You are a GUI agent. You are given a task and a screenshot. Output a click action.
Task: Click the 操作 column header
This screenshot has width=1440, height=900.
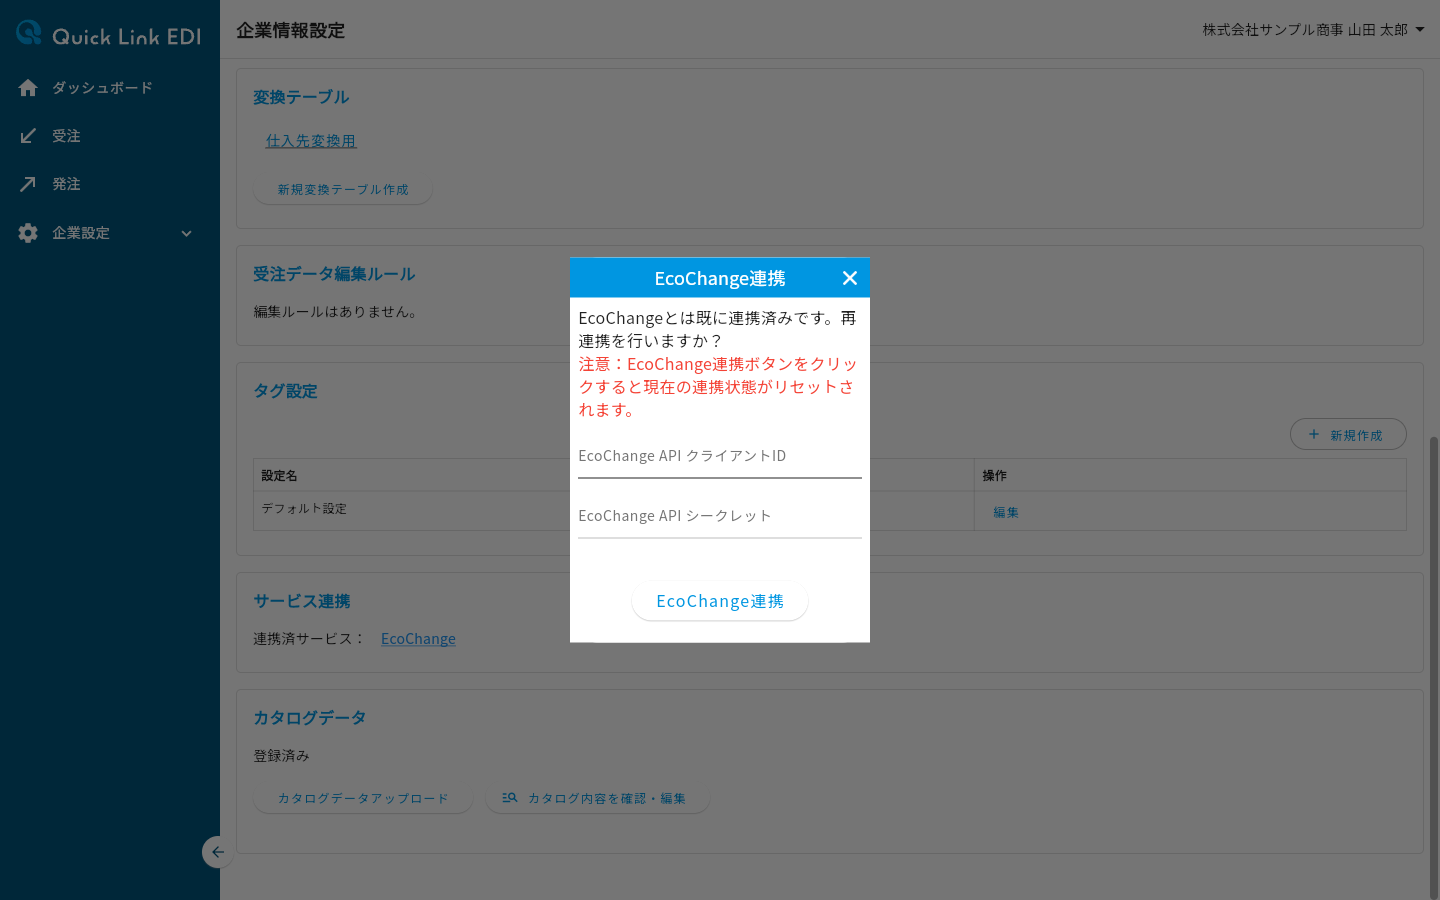[x=995, y=476]
